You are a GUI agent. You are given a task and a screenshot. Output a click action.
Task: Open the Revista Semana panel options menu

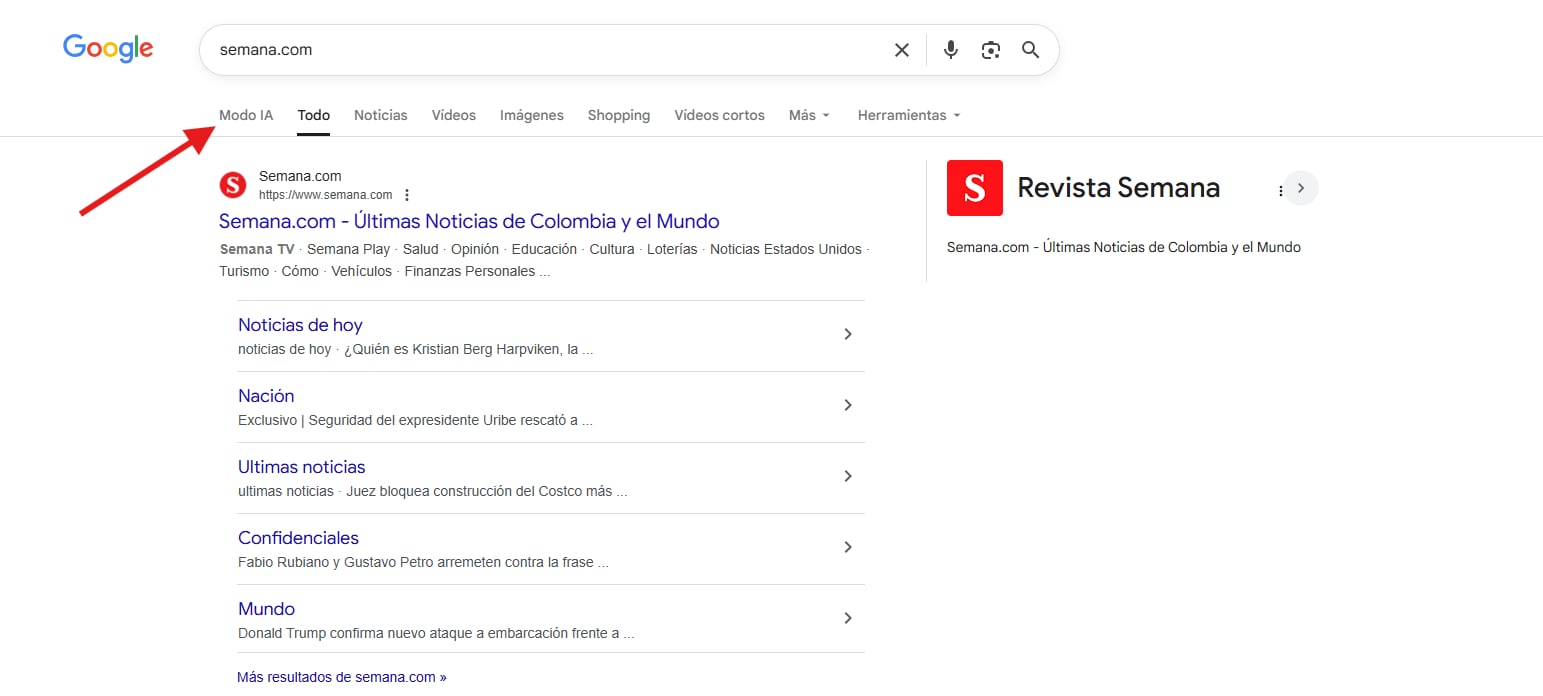tap(1281, 189)
